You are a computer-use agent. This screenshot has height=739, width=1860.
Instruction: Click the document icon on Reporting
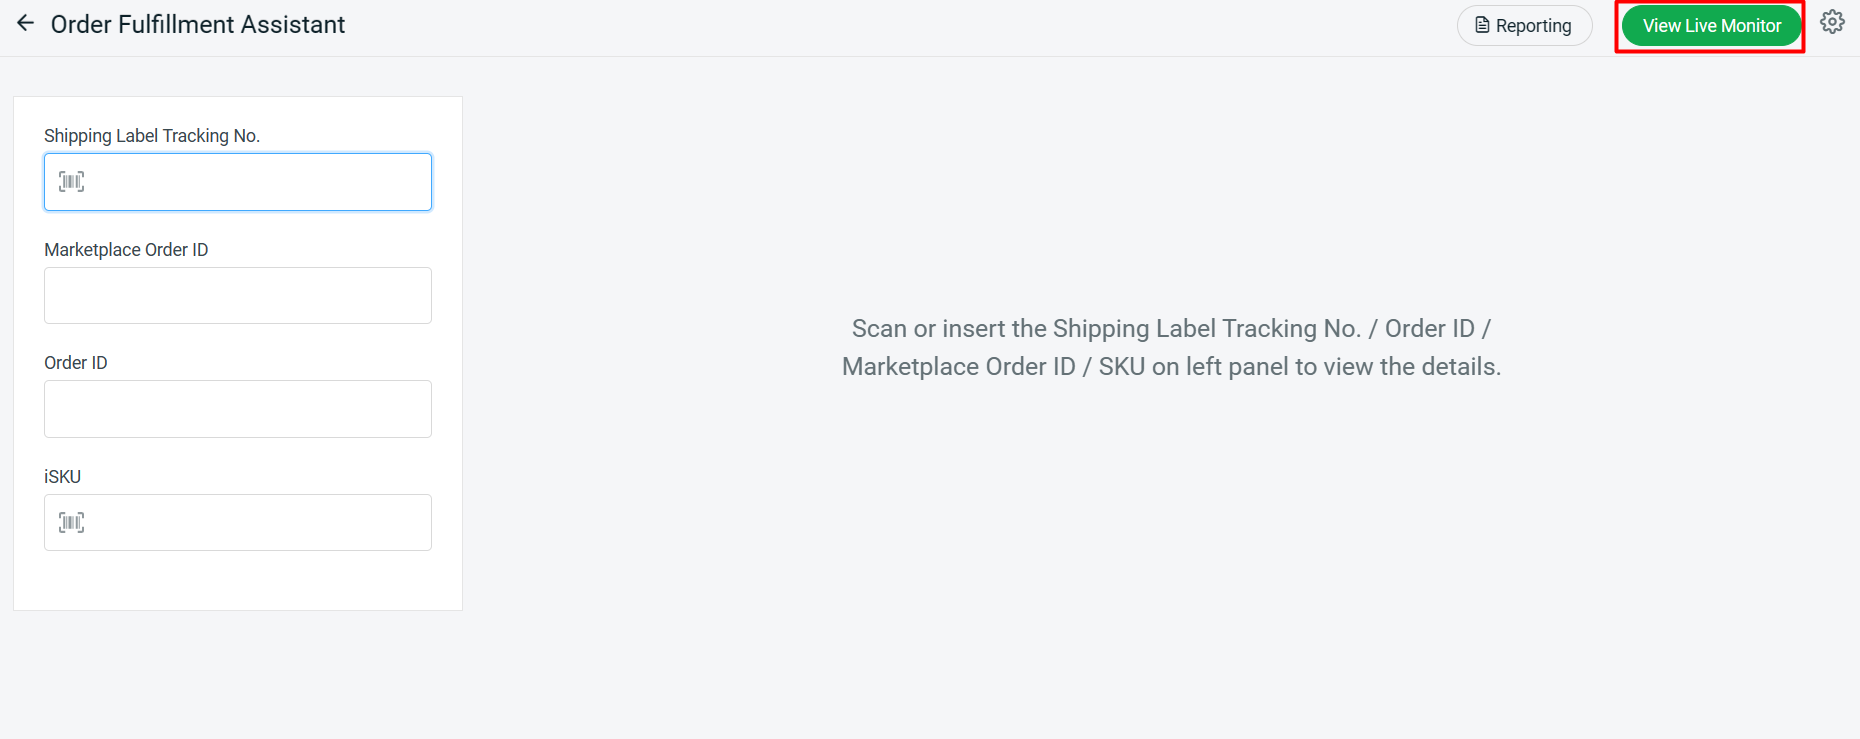[x=1482, y=26]
